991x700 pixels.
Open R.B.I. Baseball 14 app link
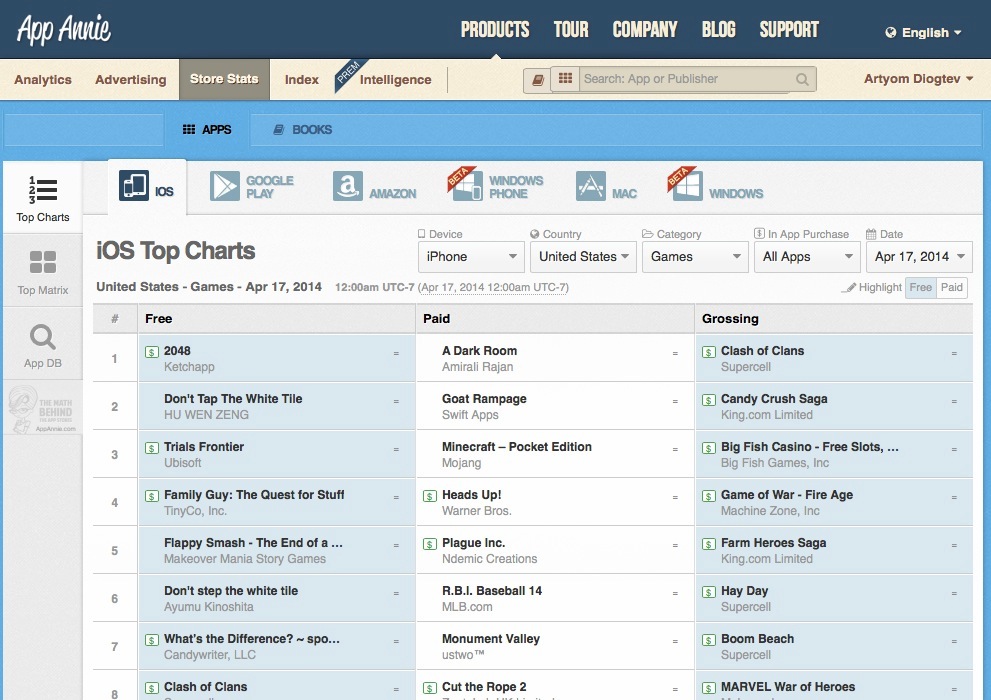coord(492,591)
